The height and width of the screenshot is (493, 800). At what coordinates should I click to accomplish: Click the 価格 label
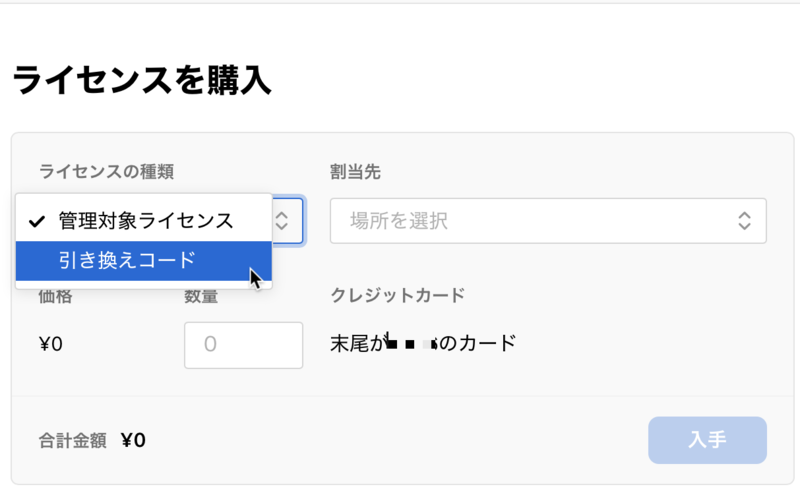[56, 297]
